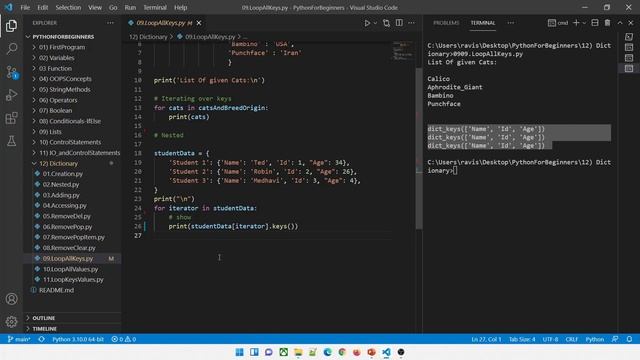Open the Terminal menu
The width and height of the screenshot is (640, 360).
coord(155,7)
